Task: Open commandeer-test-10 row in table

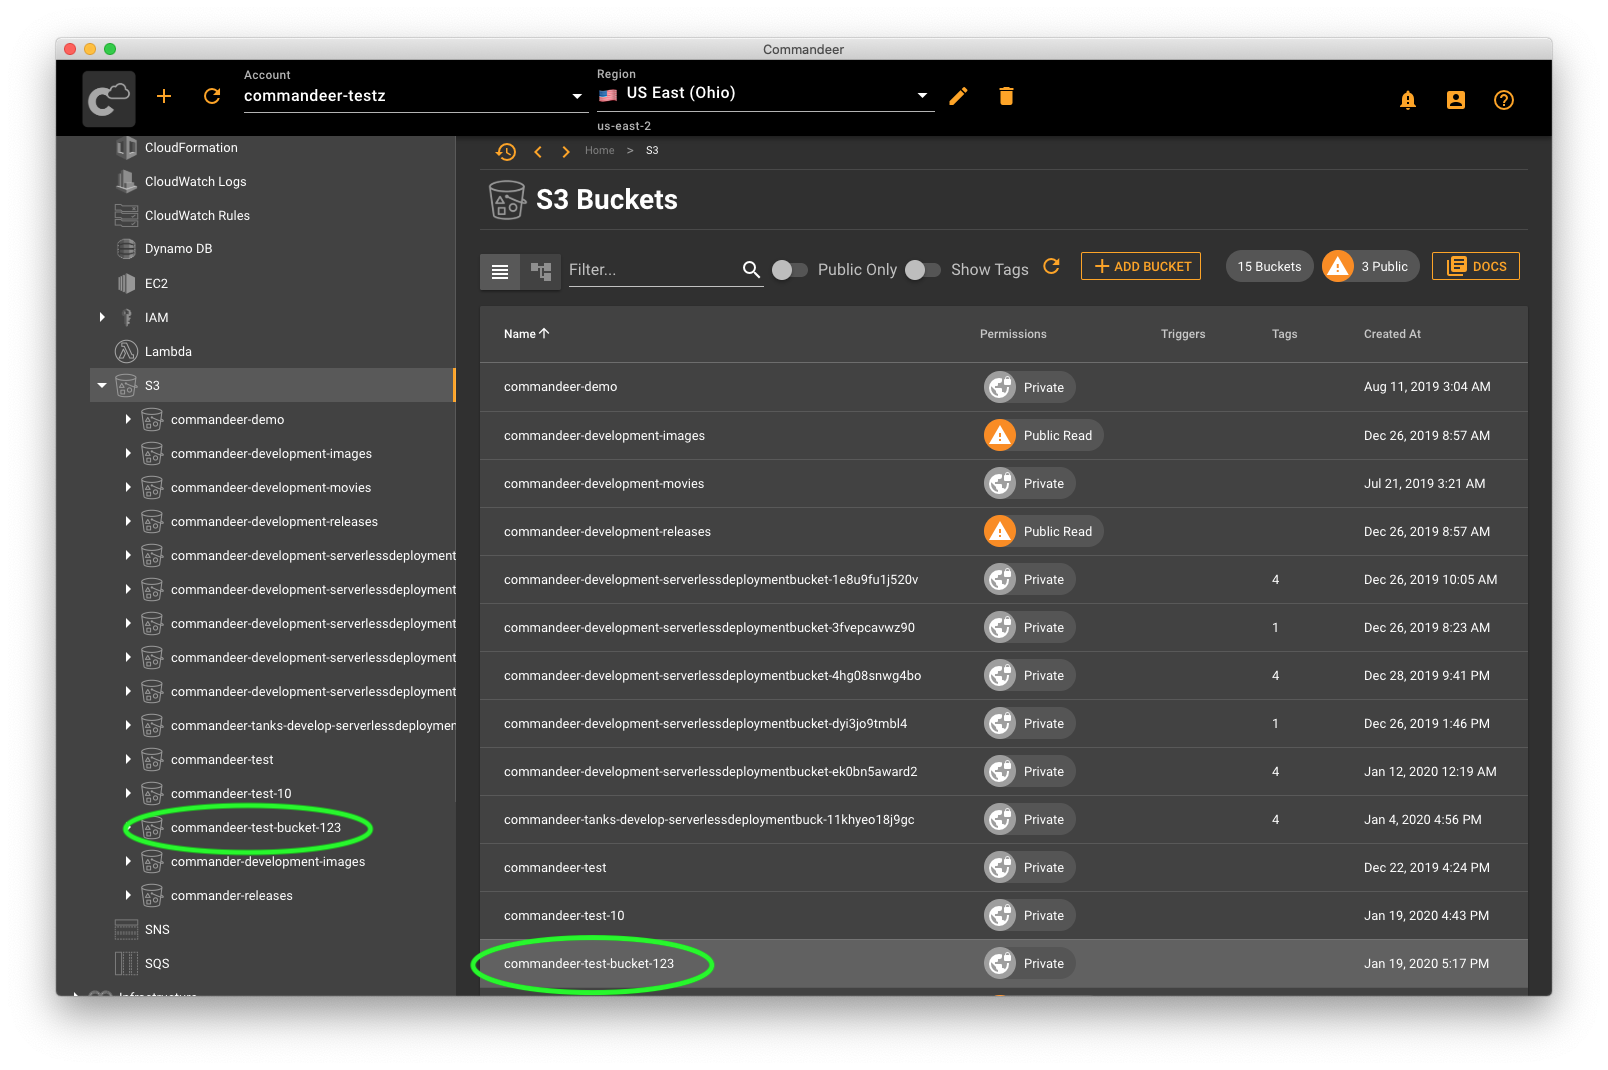Action: (x=1003, y=916)
